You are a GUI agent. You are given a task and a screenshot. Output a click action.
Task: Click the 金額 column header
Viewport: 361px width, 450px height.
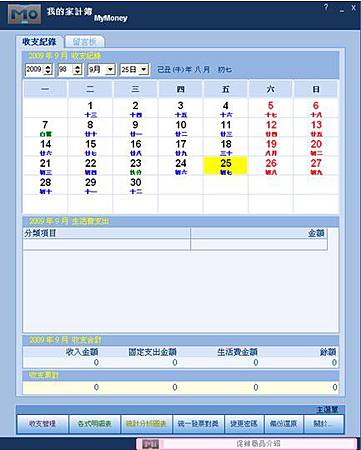click(259, 233)
